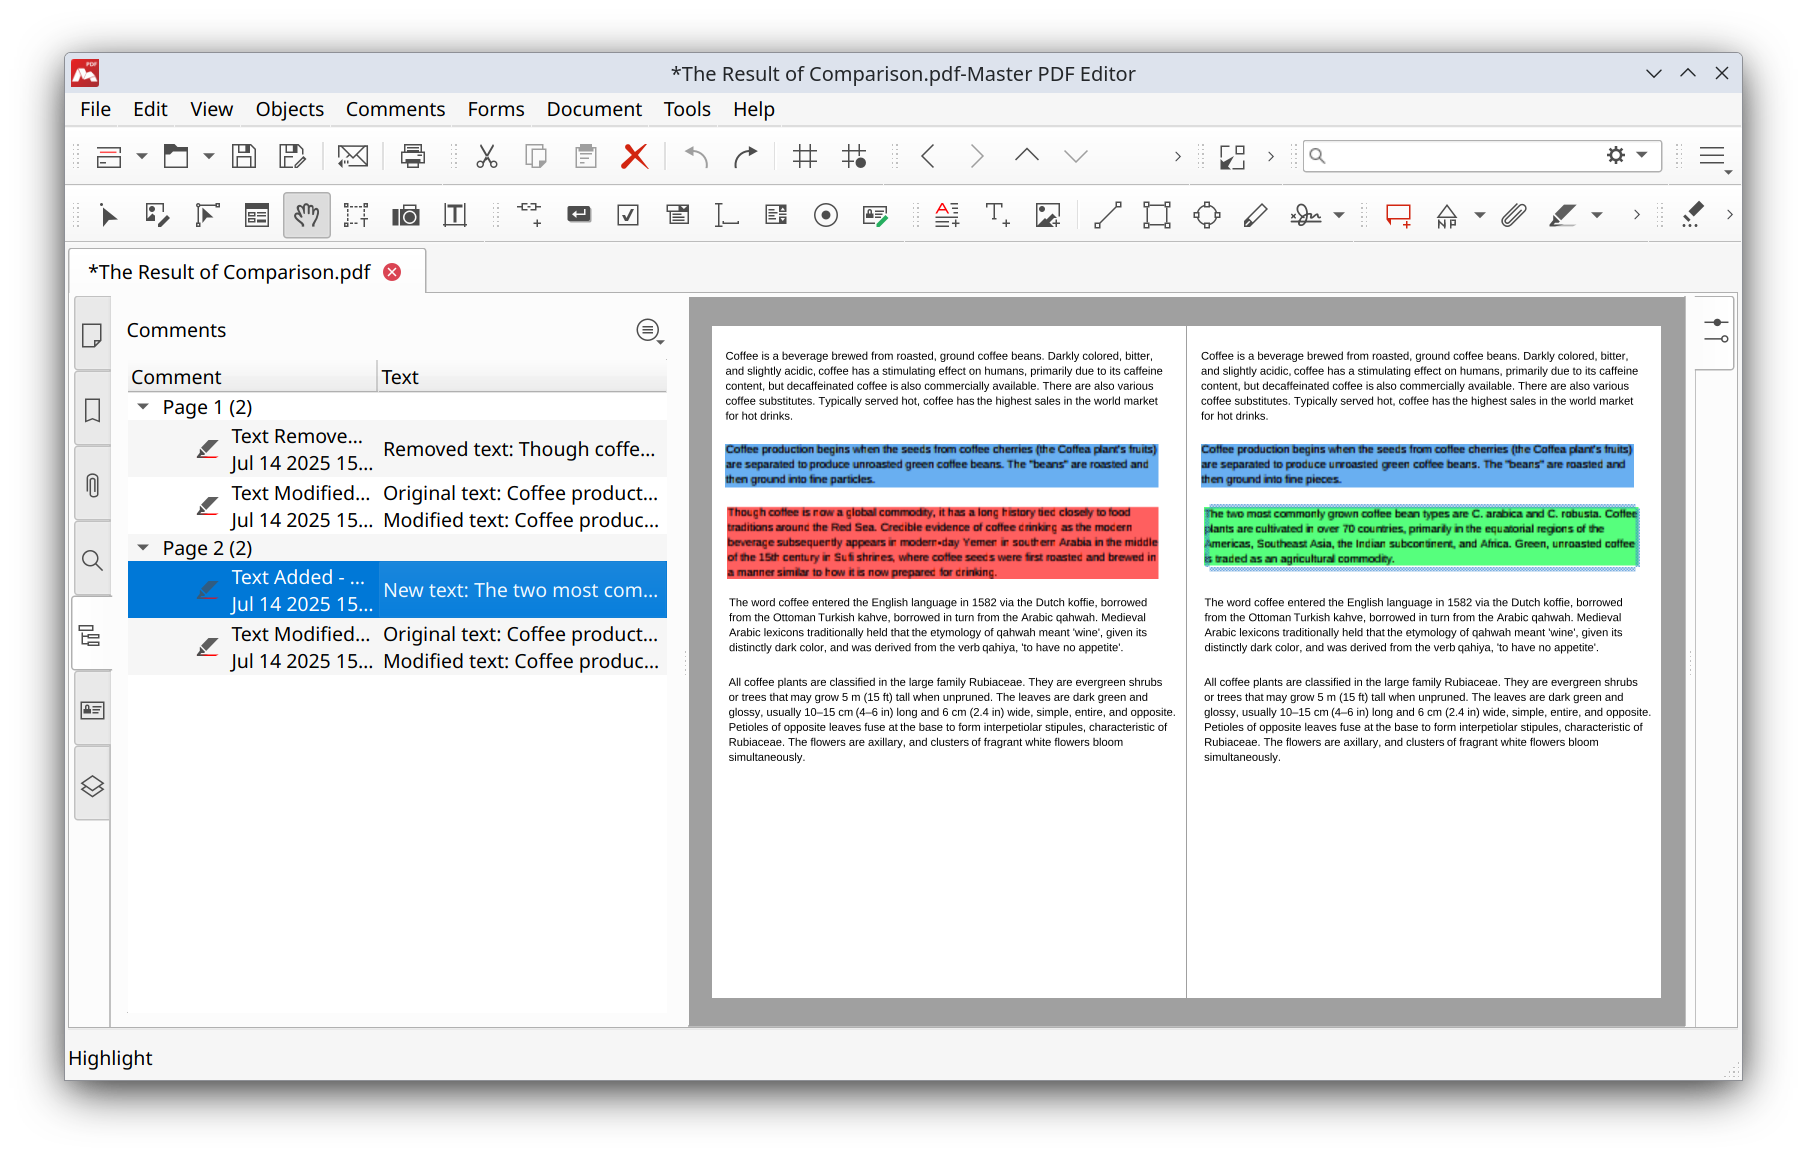Collapse the Page 1 comment group
This screenshot has height=1157, width=1807.
tap(143, 407)
